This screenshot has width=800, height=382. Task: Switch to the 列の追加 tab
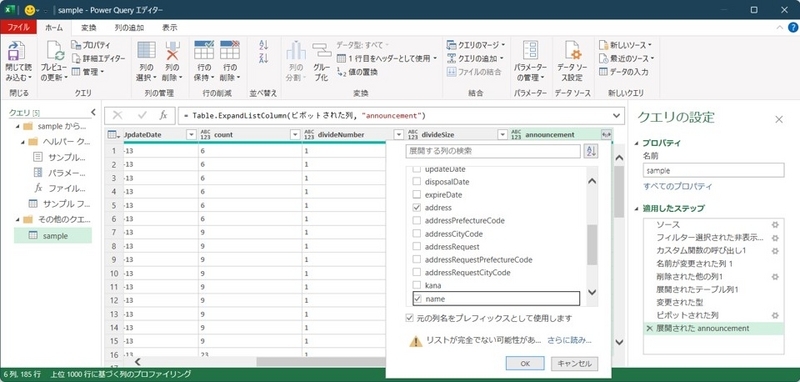click(x=129, y=28)
